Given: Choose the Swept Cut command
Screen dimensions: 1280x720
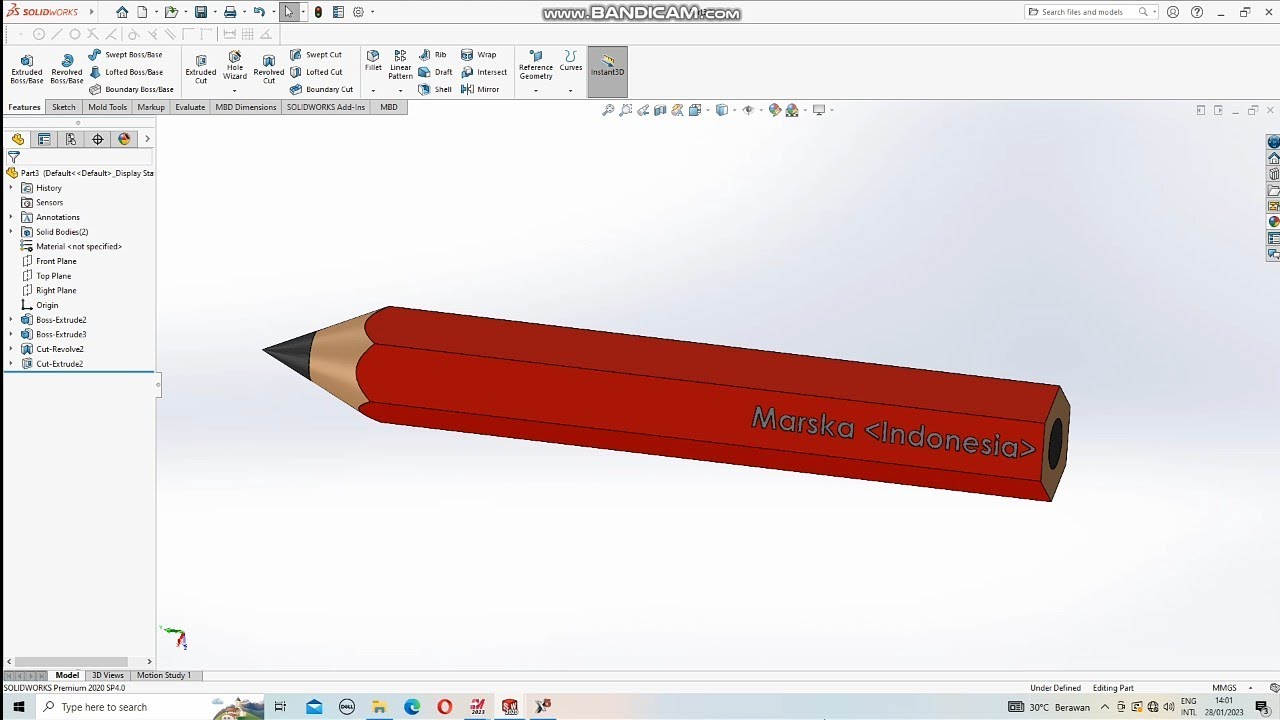Looking at the screenshot, I should 316,55.
